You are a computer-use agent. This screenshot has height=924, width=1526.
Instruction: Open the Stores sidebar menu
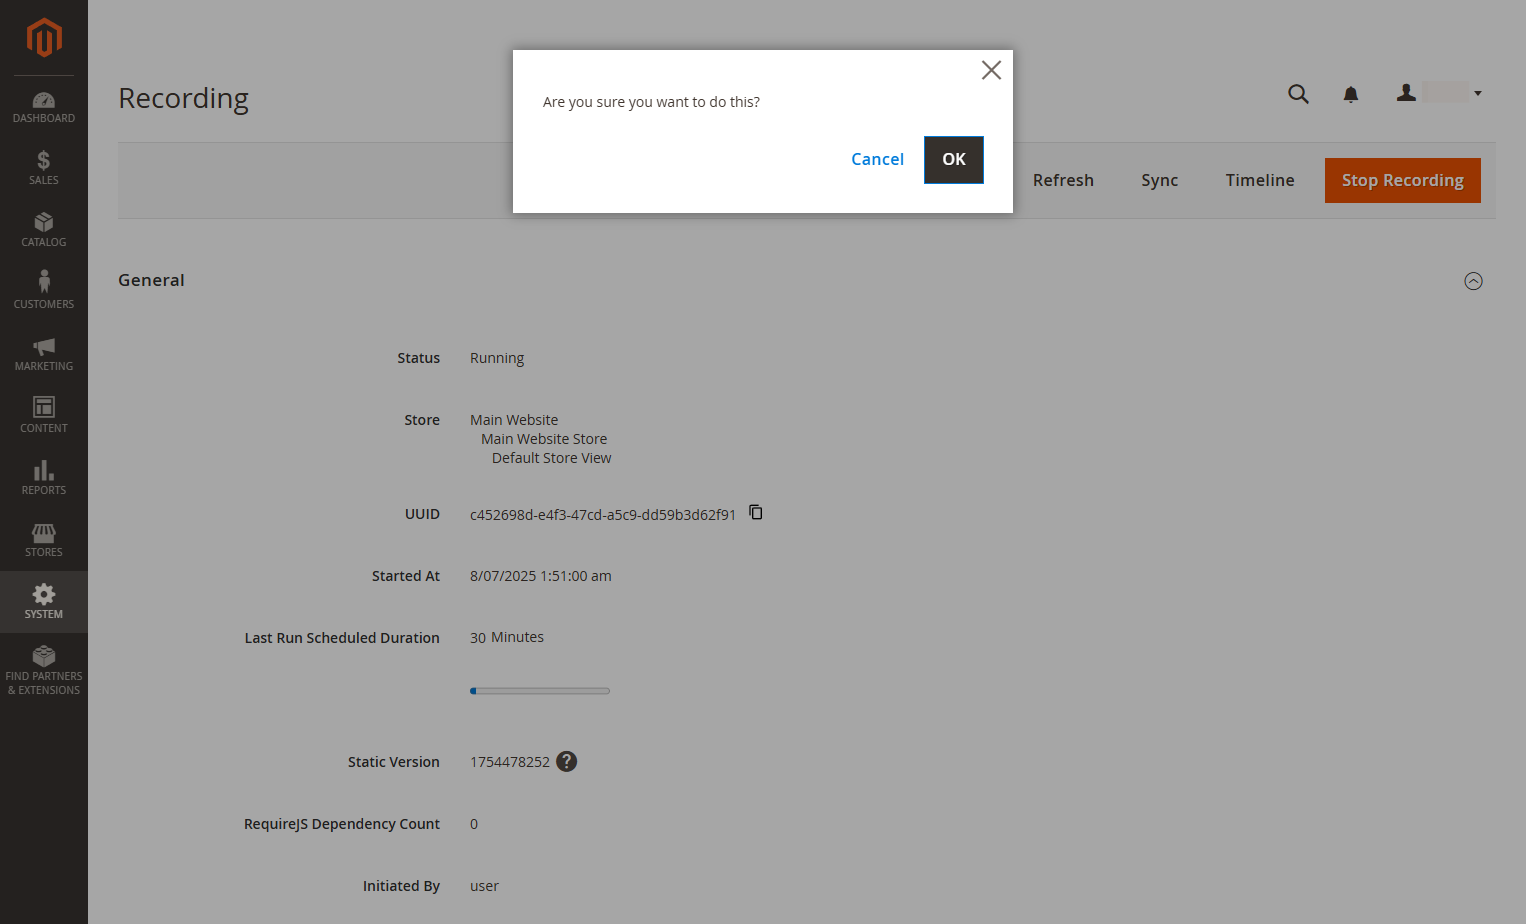(x=44, y=540)
